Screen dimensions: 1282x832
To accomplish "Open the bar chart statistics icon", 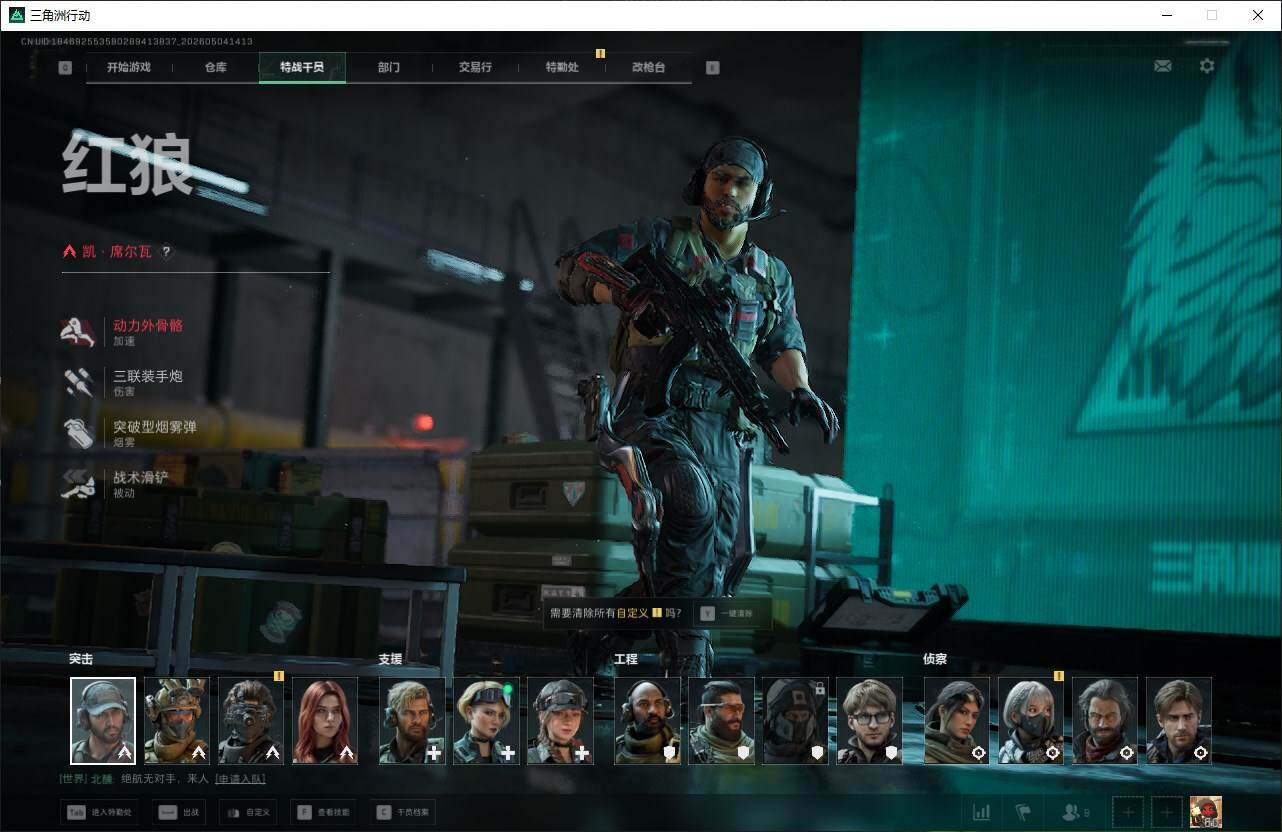I will coord(981,812).
